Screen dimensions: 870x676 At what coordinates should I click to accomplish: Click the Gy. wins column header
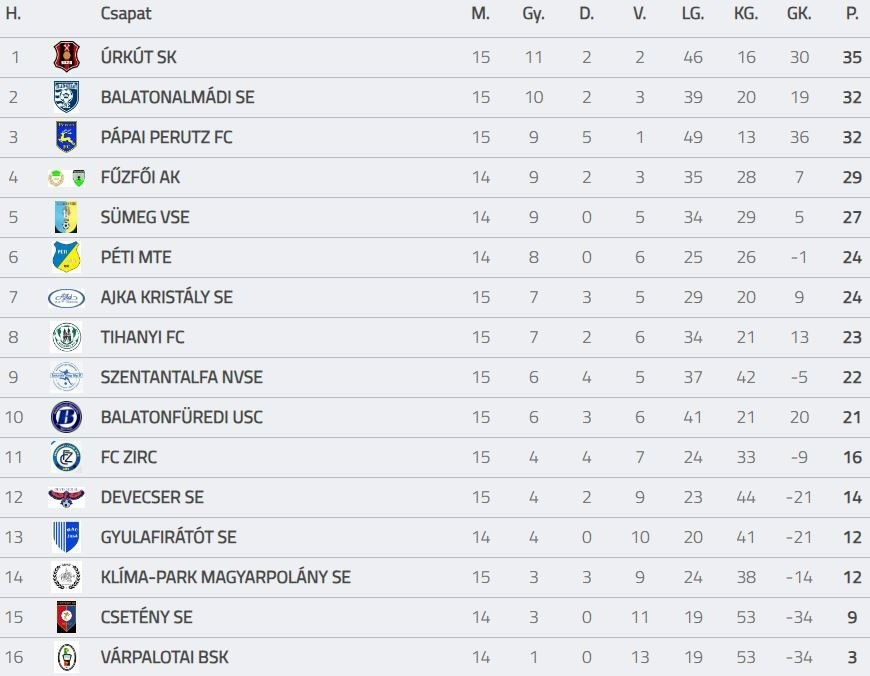tap(533, 14)
